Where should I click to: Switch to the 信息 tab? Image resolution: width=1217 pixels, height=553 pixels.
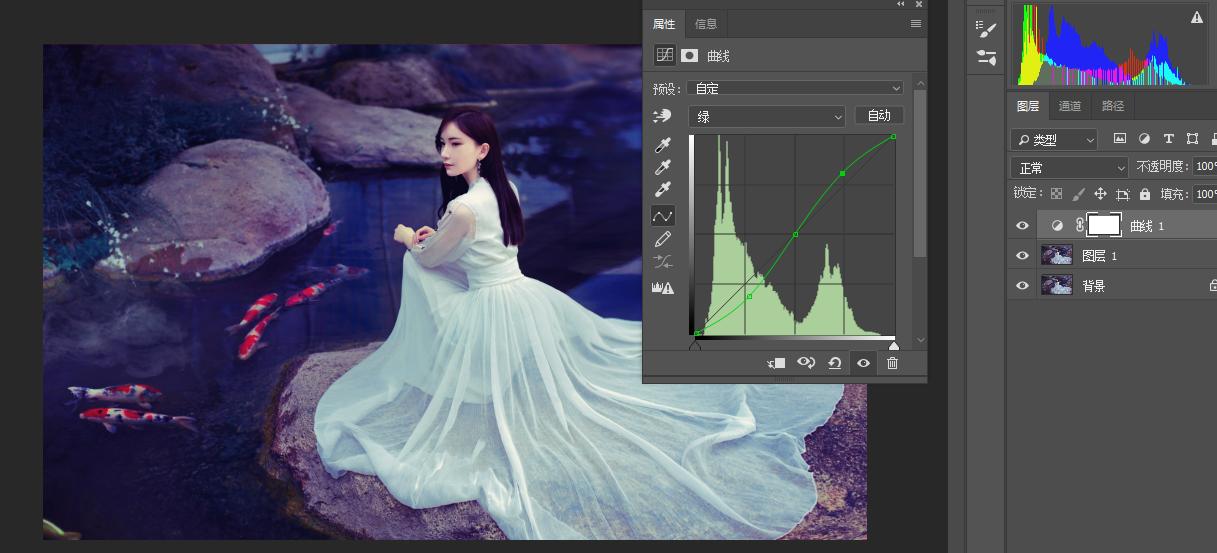click(x=706, y=24)
